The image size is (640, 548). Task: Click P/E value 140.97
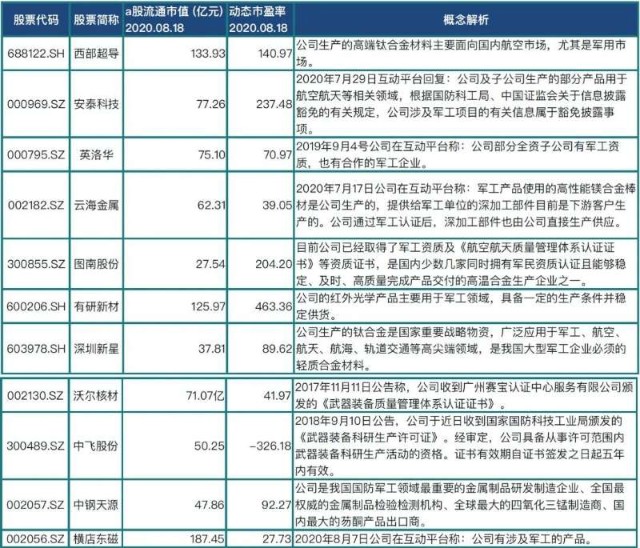coord(275,53)
